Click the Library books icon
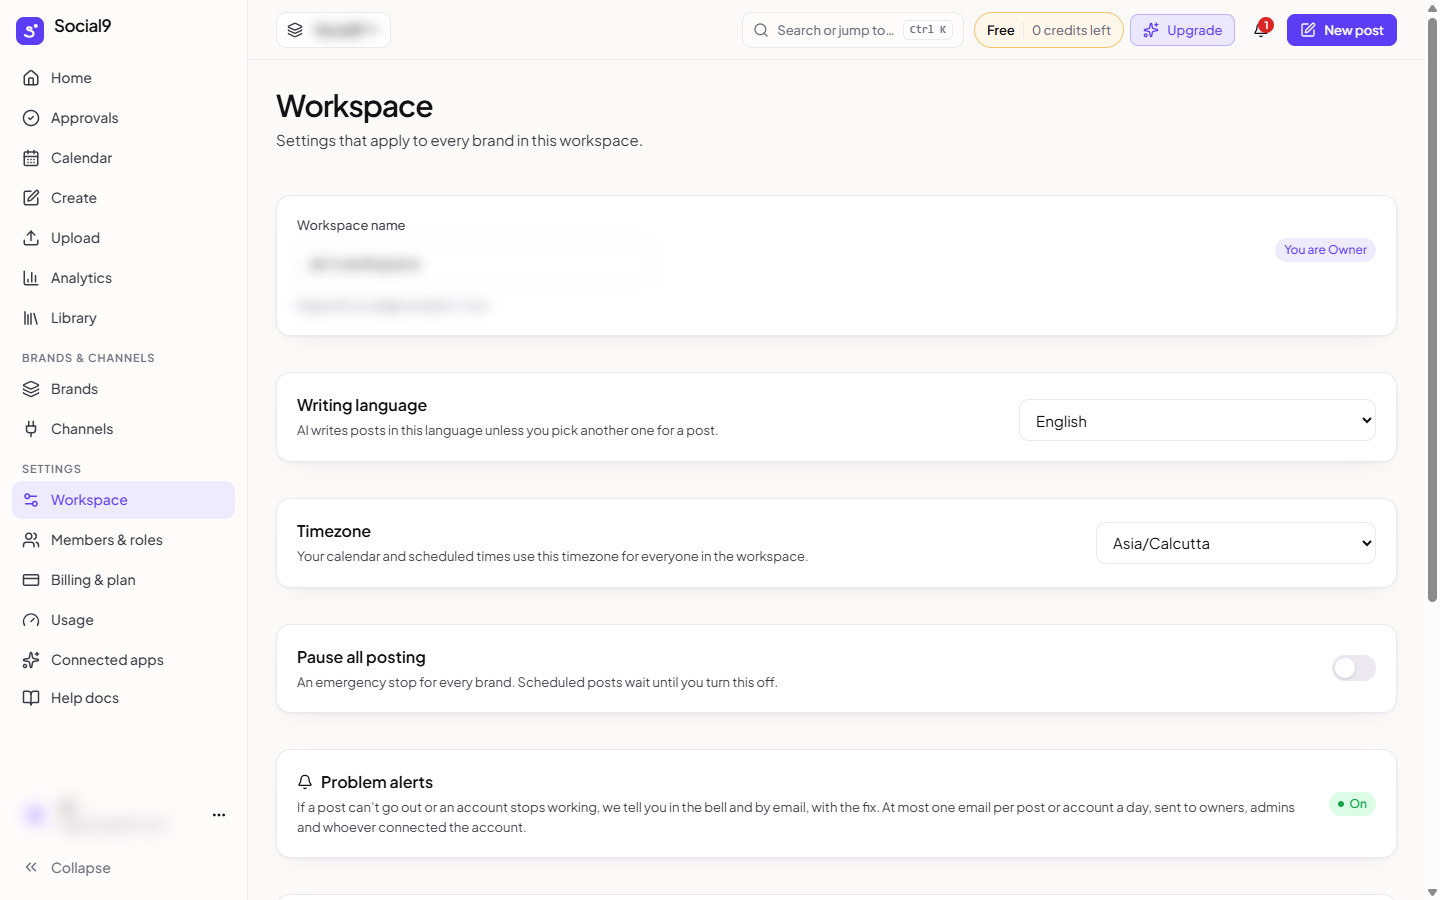 click(31, 318)
